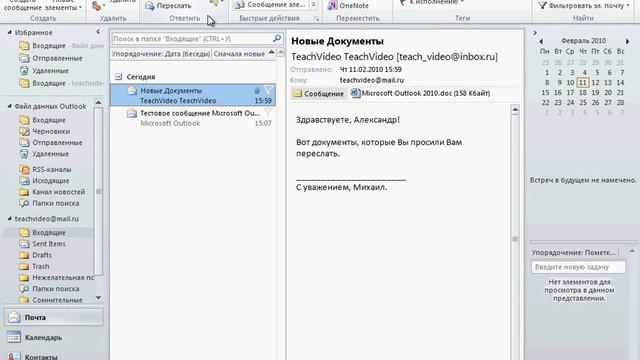
Task: Flag the Новые Документы message
Action: pos(268,91)
